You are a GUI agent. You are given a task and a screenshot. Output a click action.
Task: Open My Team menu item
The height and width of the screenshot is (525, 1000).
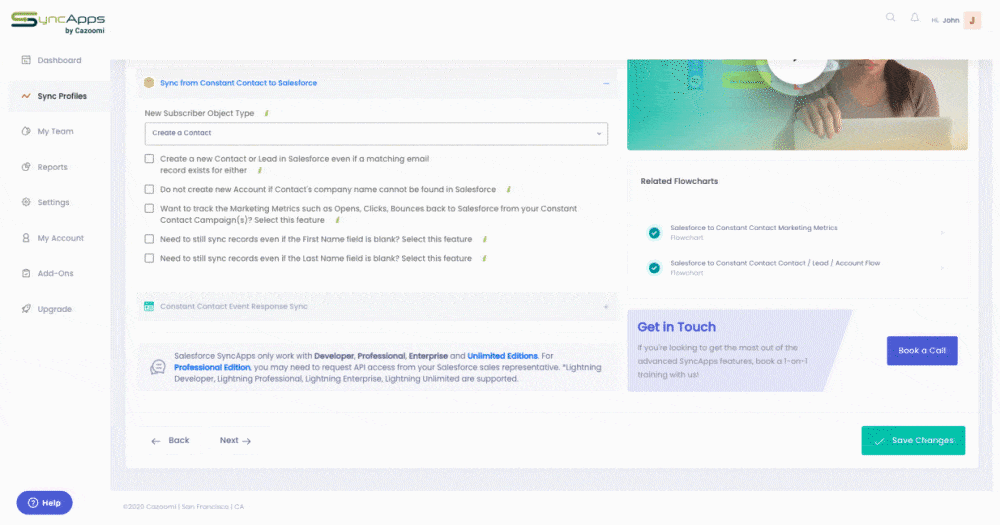[x=55, y=131]
